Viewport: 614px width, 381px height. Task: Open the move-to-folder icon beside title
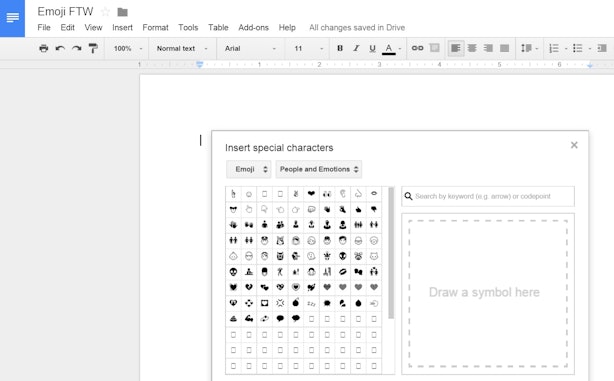pos(123,12)
